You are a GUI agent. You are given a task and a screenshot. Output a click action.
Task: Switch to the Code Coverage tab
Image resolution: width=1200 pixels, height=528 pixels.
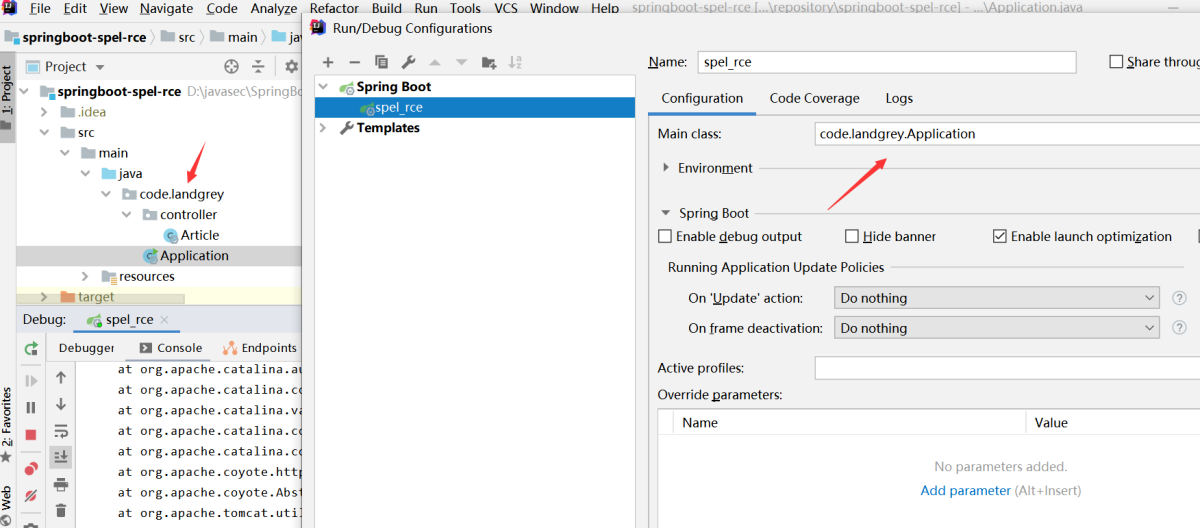[814, 98]
